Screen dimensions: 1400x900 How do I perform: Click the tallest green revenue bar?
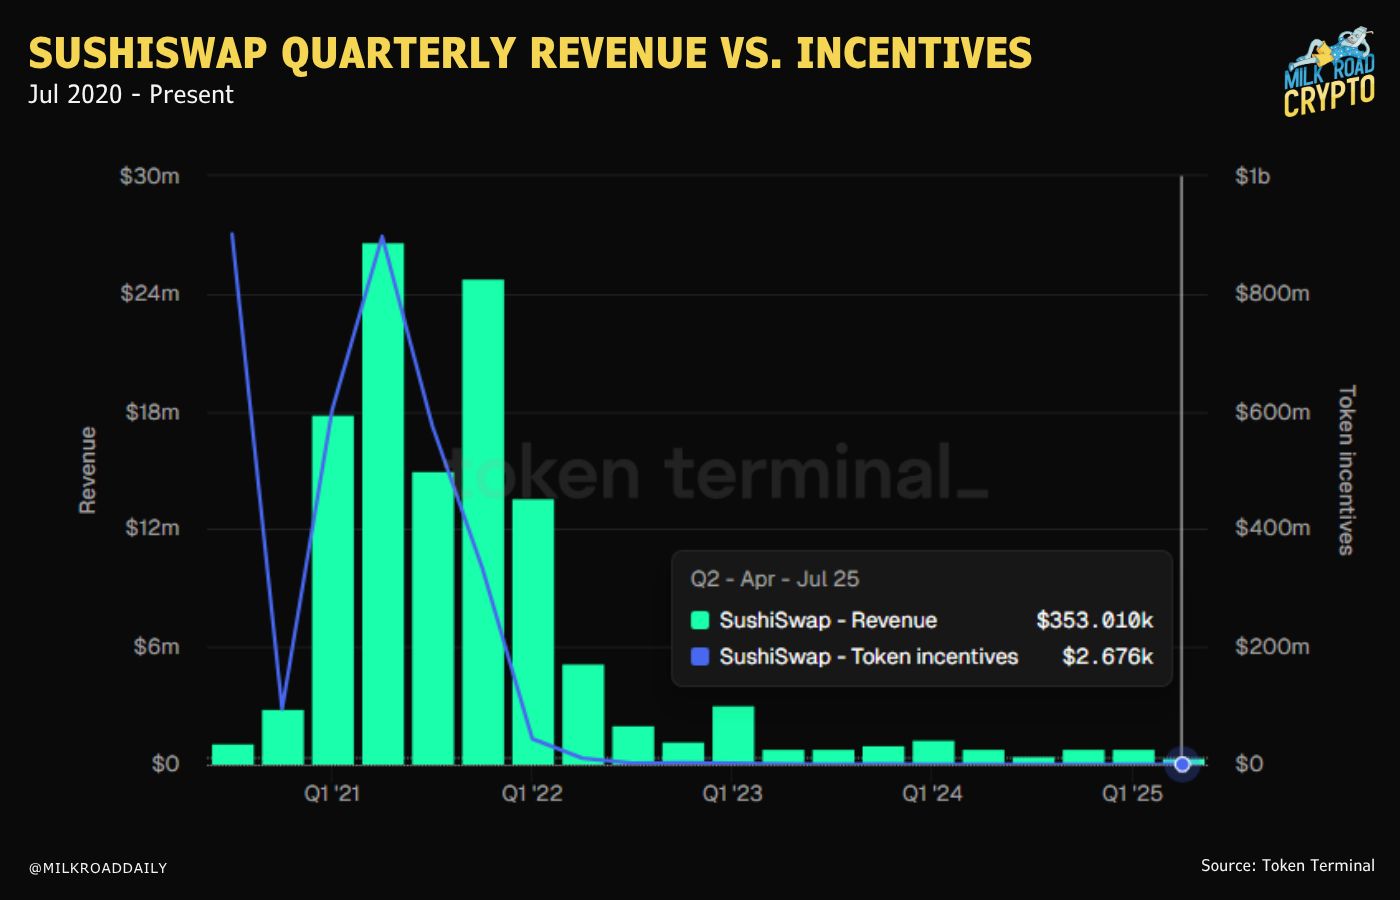point(383,503)
